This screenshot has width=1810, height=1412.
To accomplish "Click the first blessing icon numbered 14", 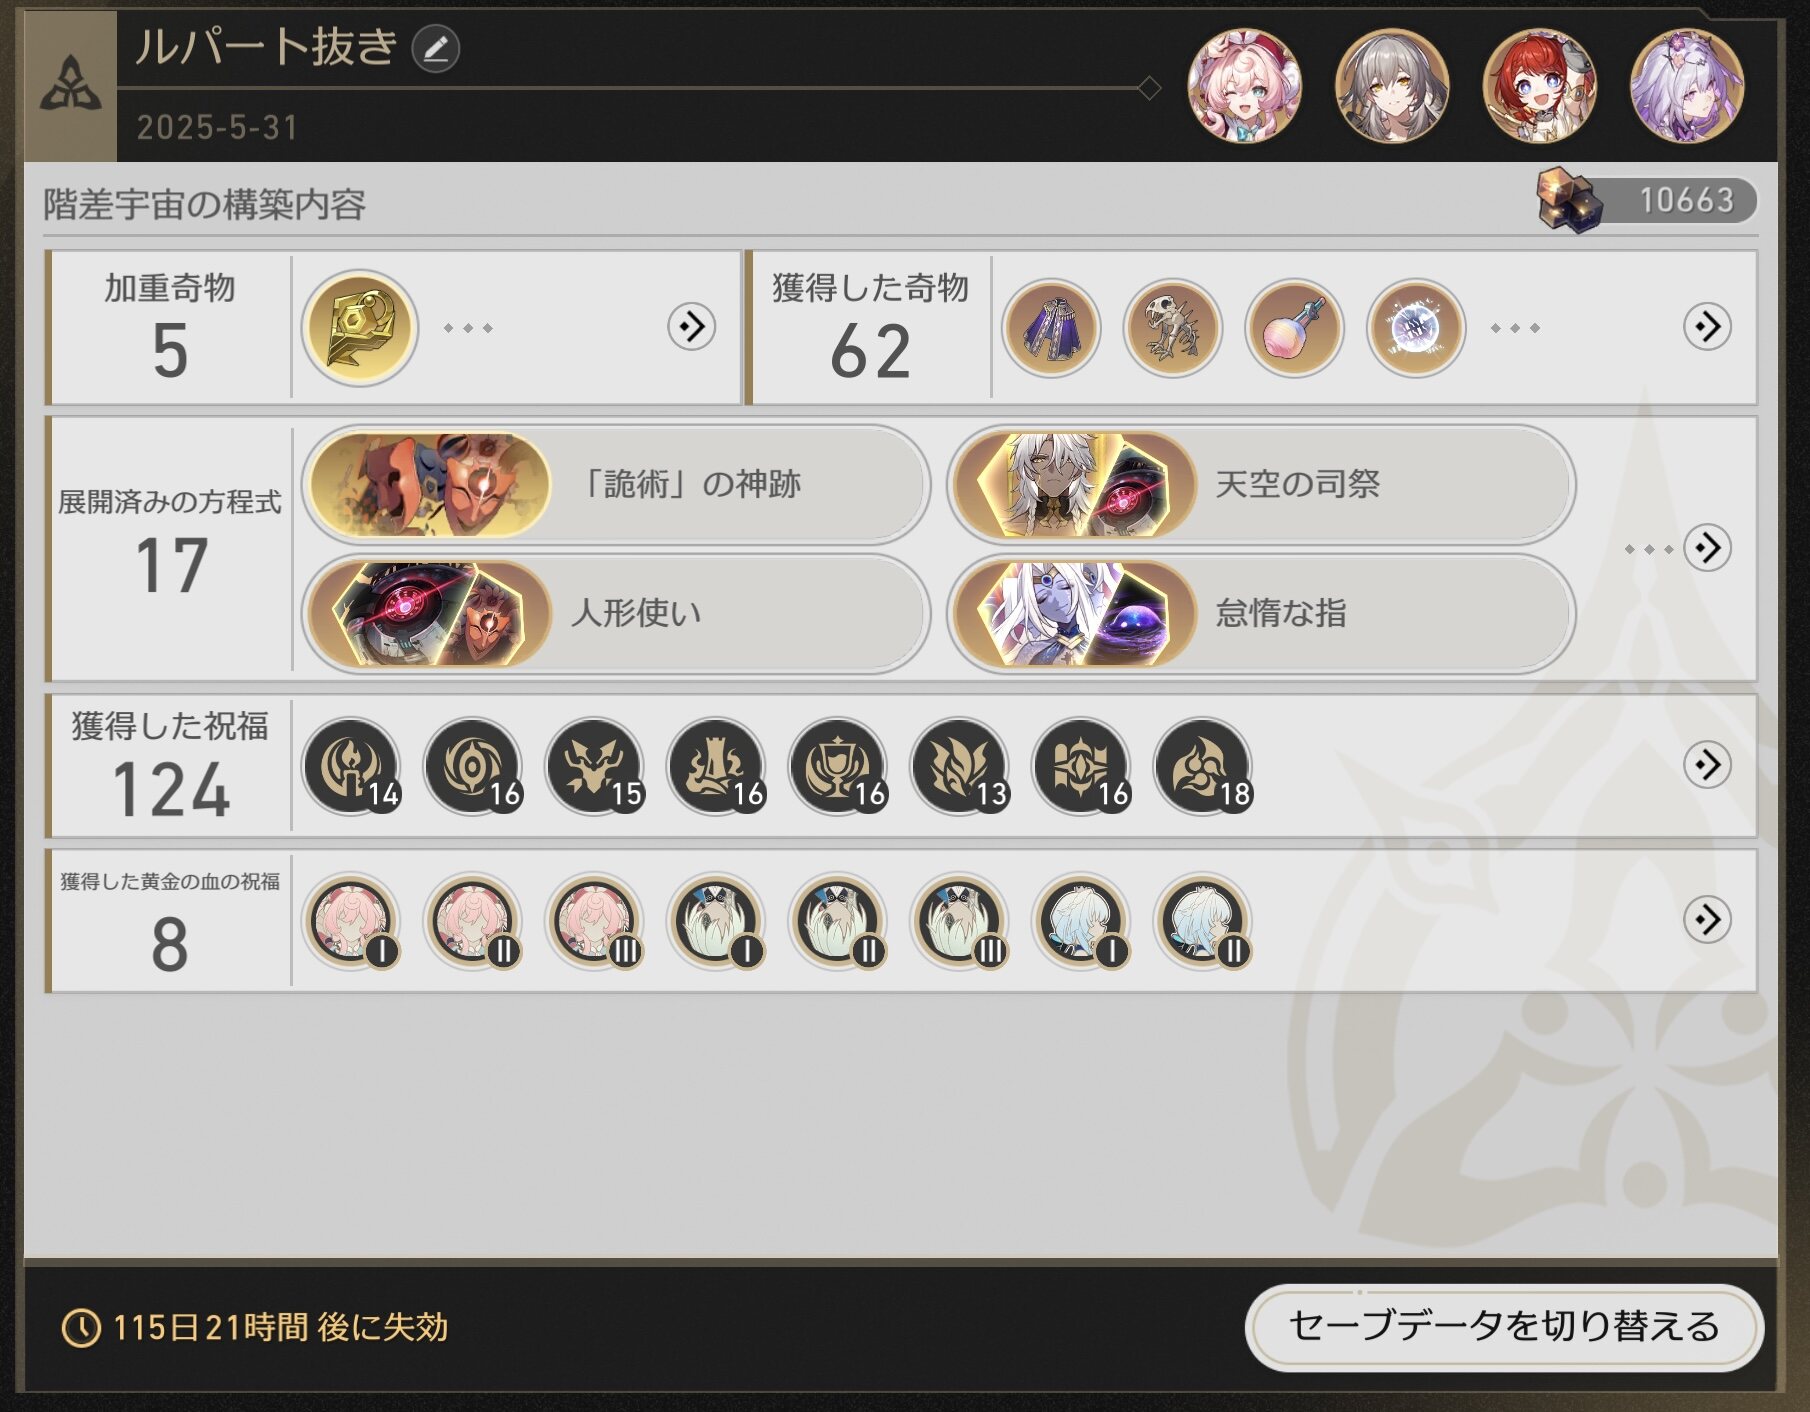I will [352, 766].
